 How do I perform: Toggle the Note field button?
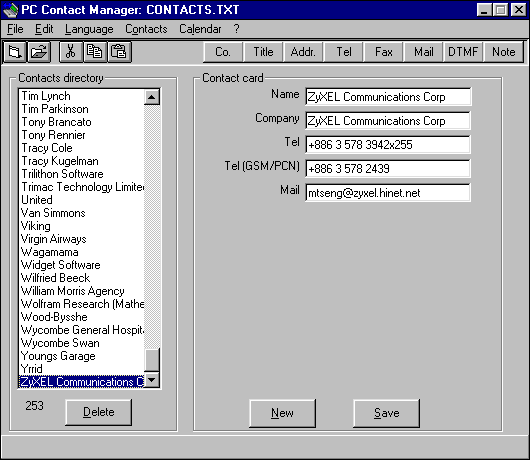[504, 52]
